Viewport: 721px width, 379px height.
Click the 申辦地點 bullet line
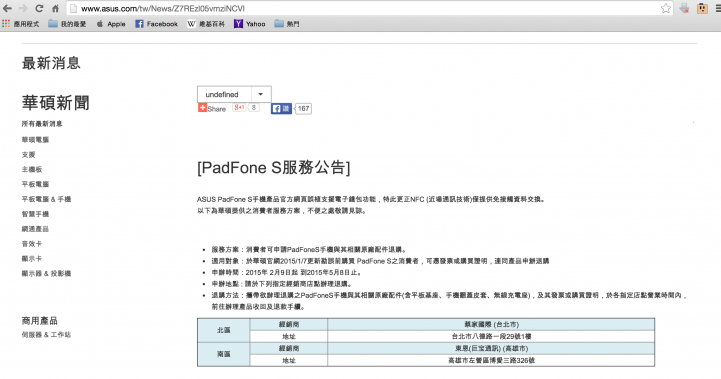(282, 284)
